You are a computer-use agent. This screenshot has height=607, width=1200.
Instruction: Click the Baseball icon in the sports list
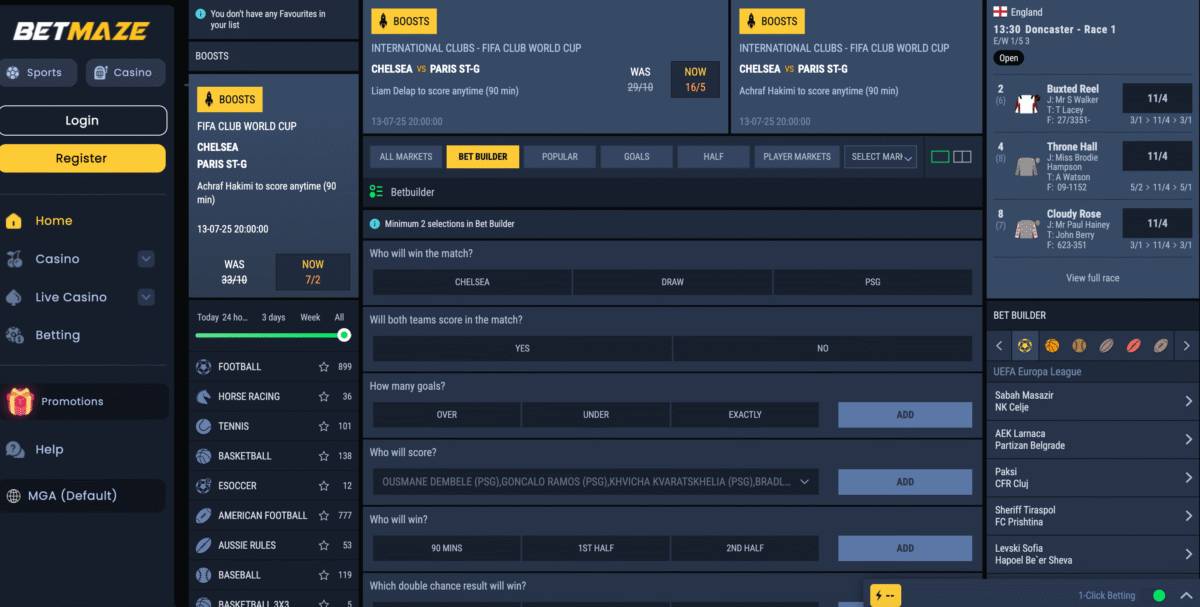click(204, 575)
